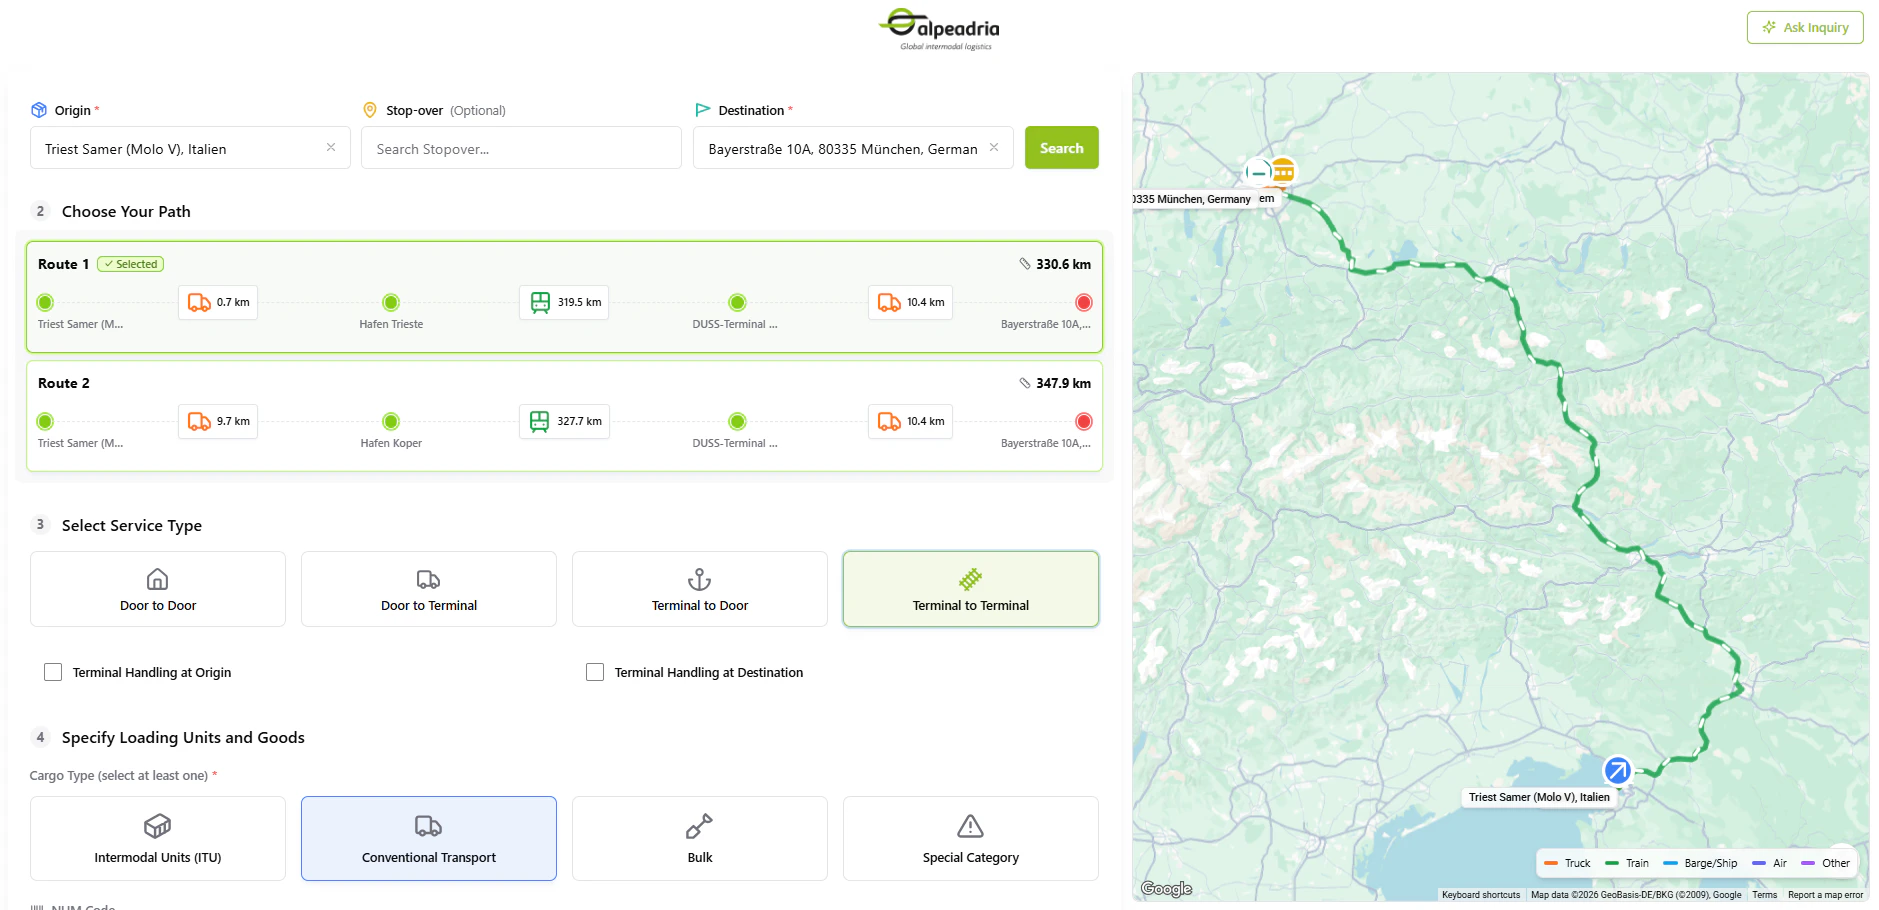Click the globe icon next to Origin
Screen dimensions: 1879x910
point(38,110)
